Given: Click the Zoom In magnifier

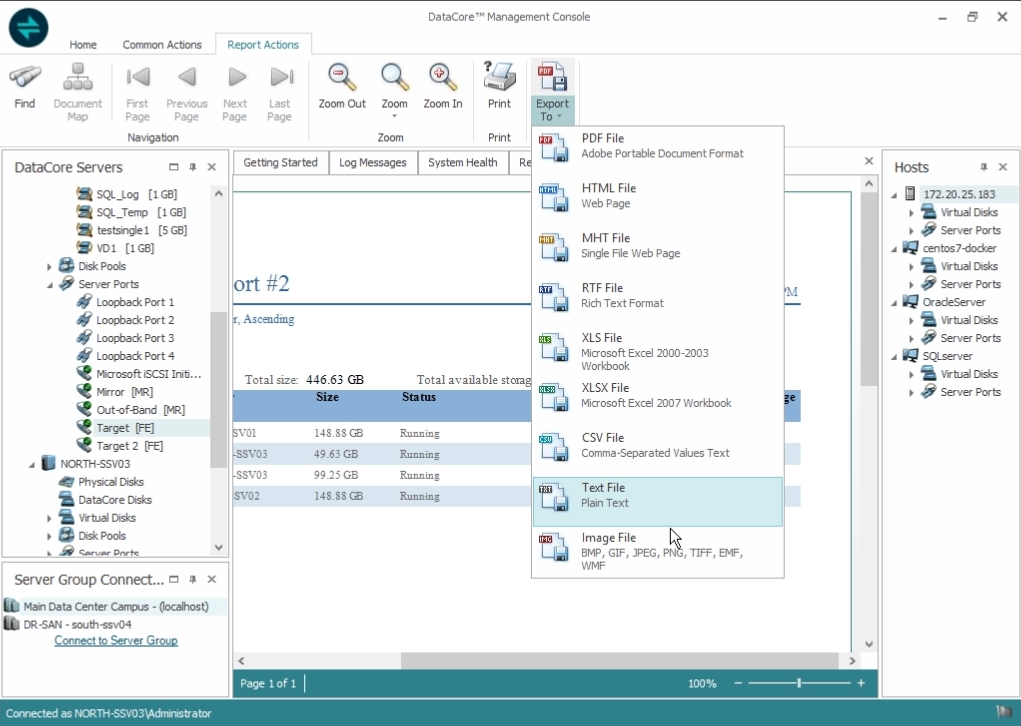Looking at the screenshot, I should click(x=443, y=78).
